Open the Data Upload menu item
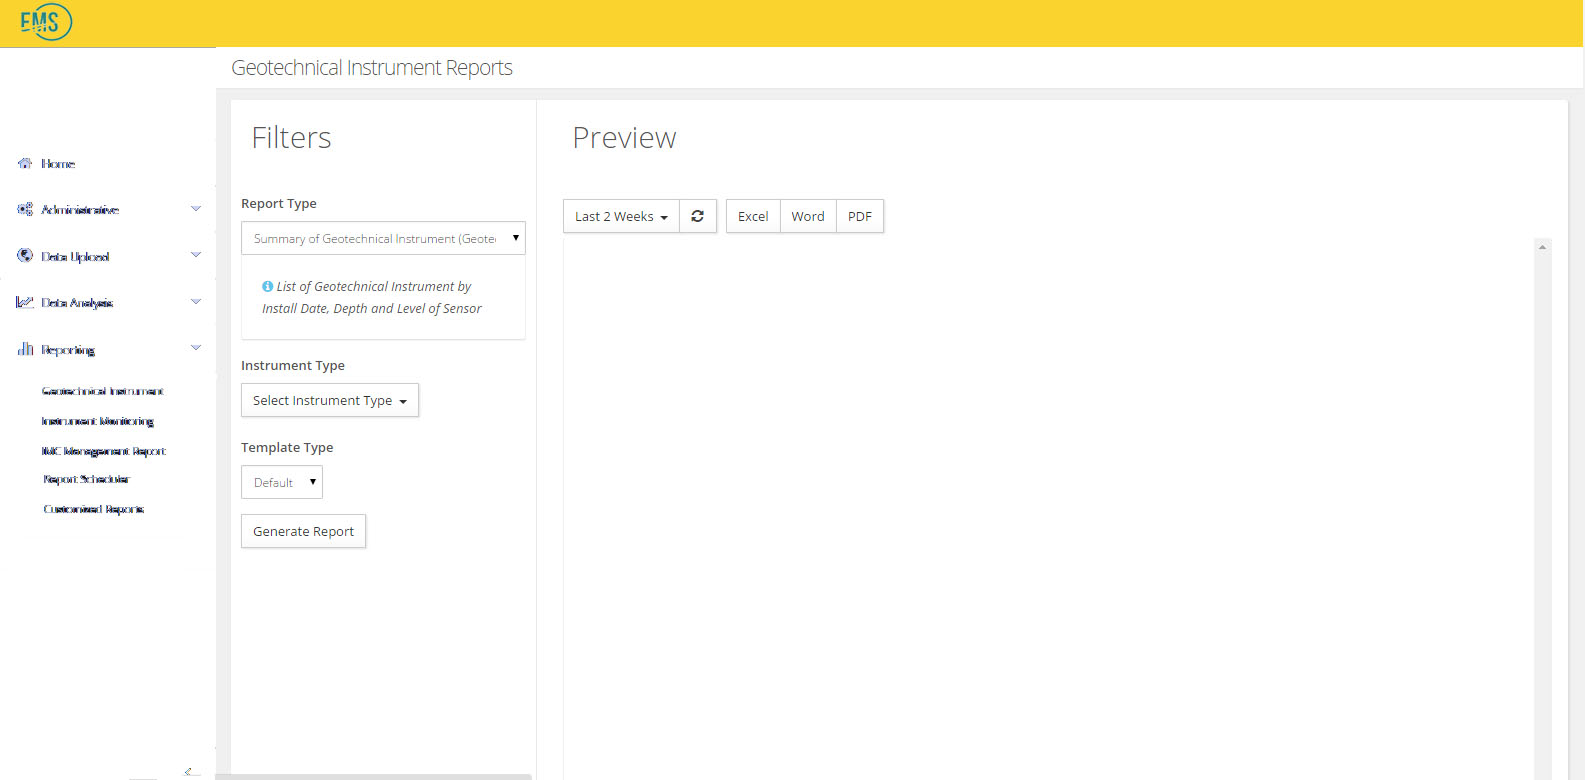This screenshot has height=780, width=1585. [x=75, y=257]
